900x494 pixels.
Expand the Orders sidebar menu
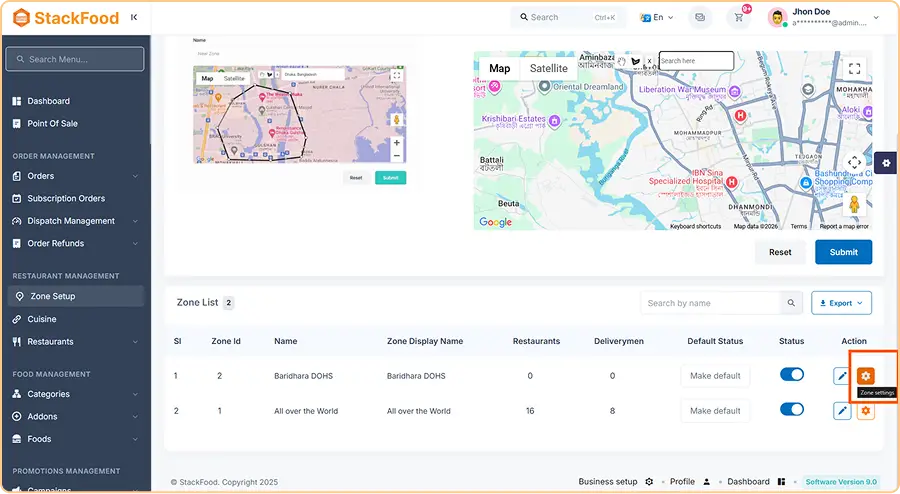(75, 176)
